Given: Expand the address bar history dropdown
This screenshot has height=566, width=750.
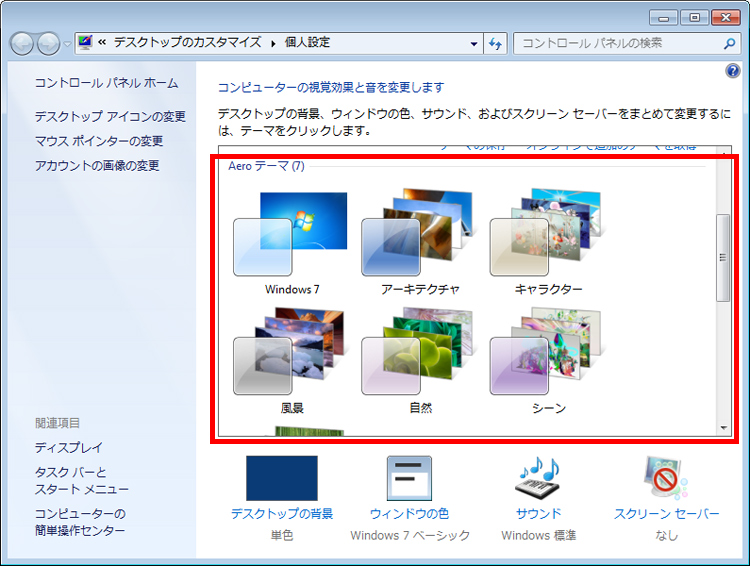Looking at the screenshot, I should tap(474, 44).
